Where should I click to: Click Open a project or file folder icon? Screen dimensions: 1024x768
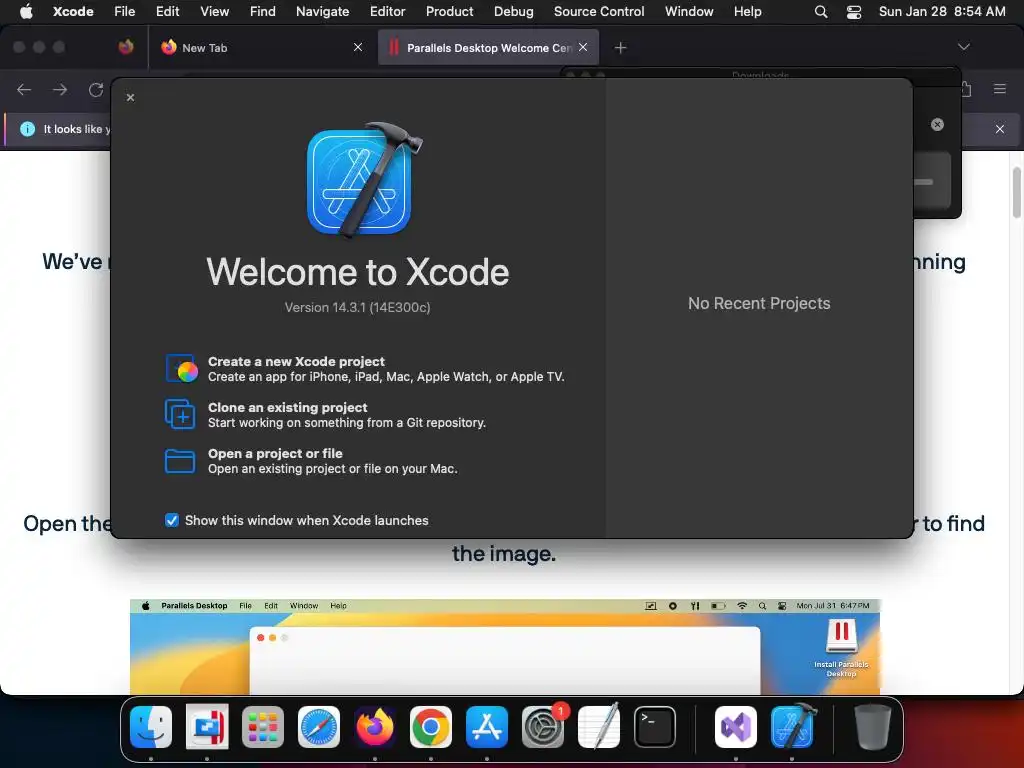pos(180,460)
